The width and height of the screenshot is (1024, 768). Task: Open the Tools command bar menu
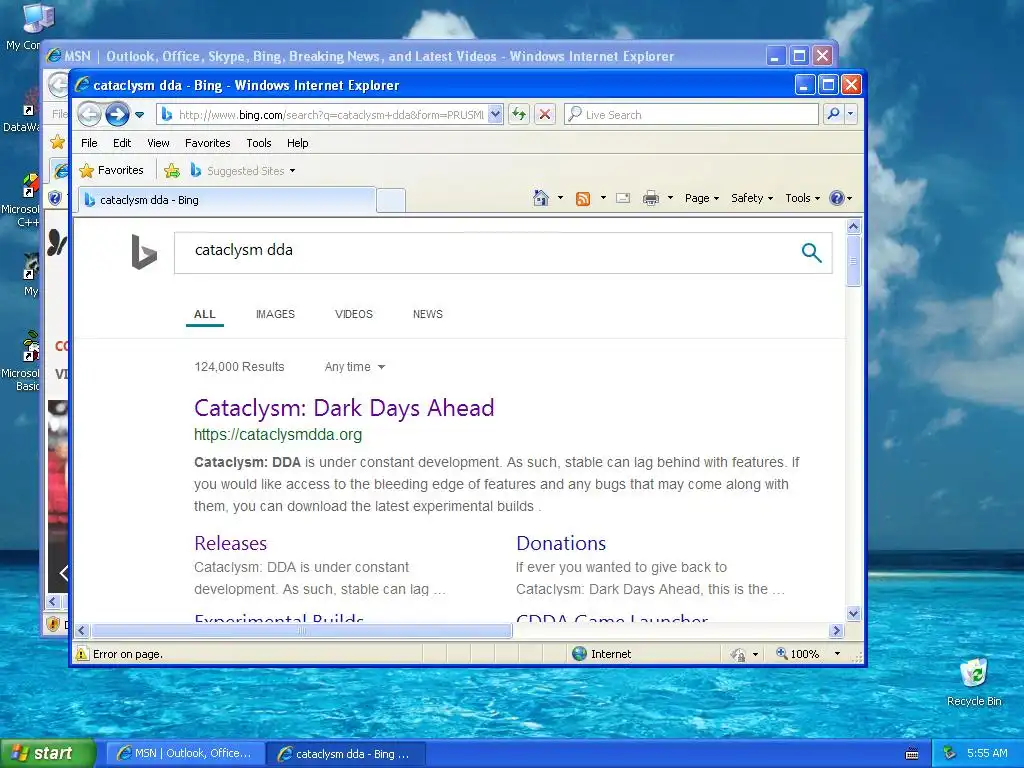pyautogui.click(x=802, y=198)
